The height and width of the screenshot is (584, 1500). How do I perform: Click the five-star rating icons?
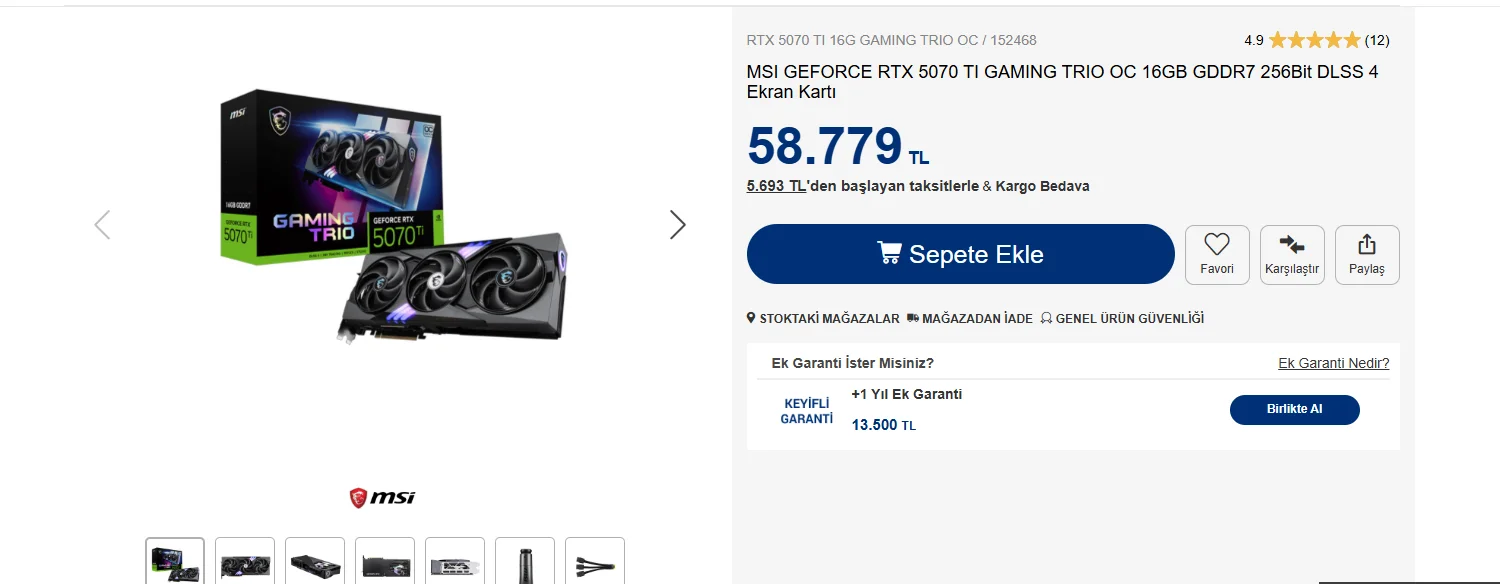point(1314,41)
